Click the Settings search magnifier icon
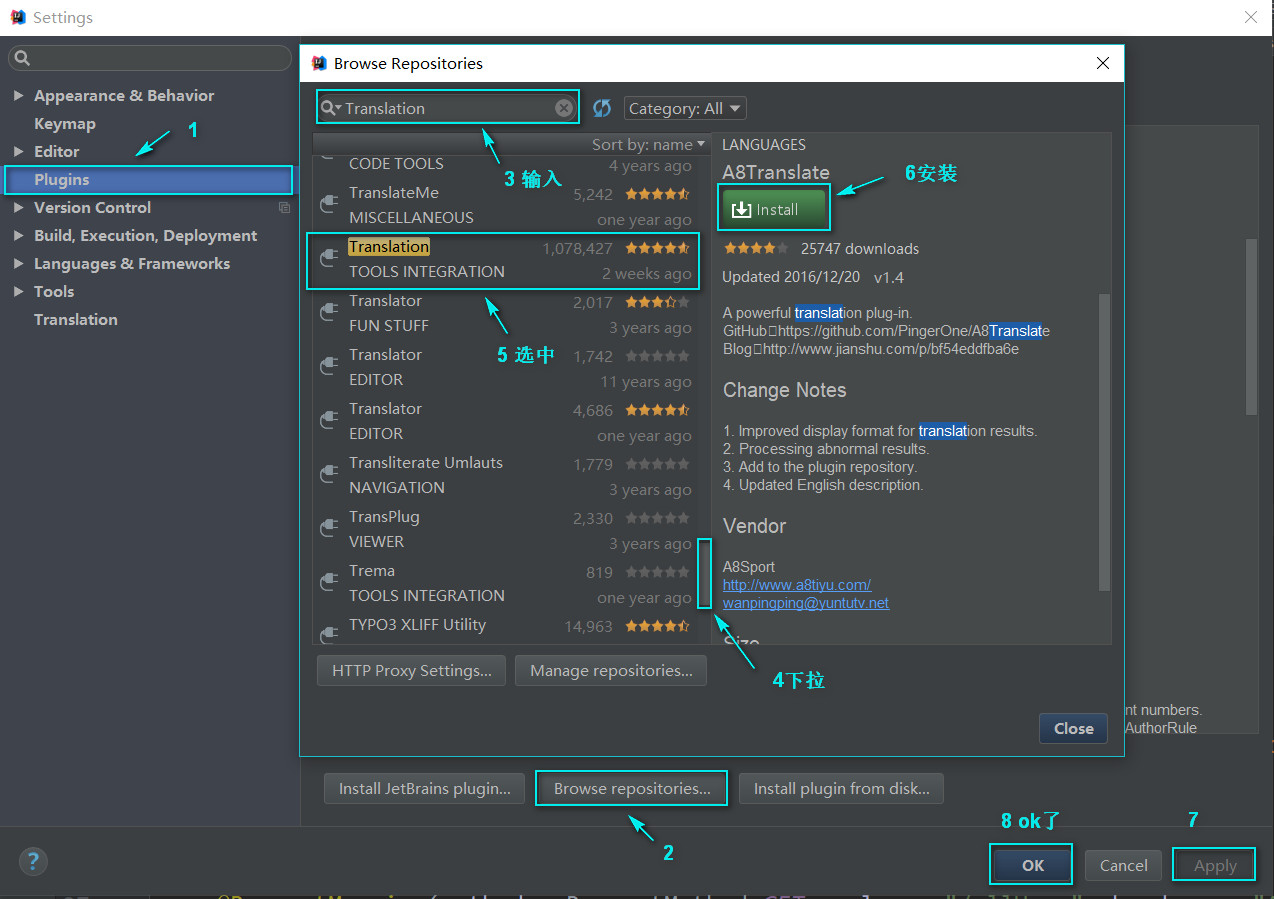1274x899 pixels. coord(22,58)
